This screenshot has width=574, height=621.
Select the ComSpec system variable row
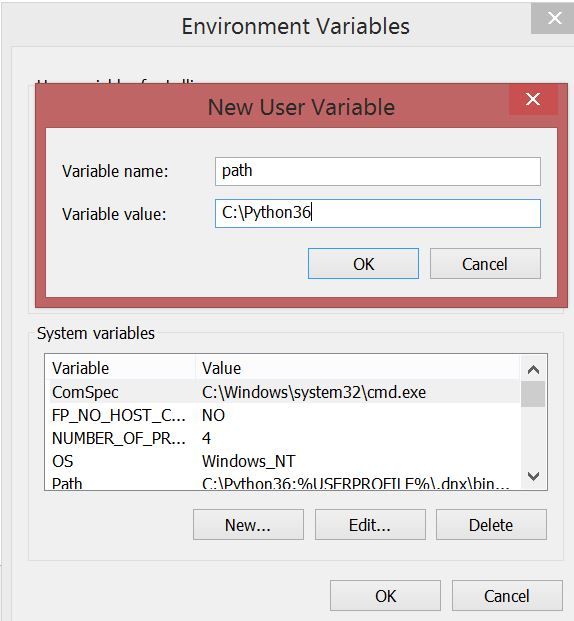point(282,392)
